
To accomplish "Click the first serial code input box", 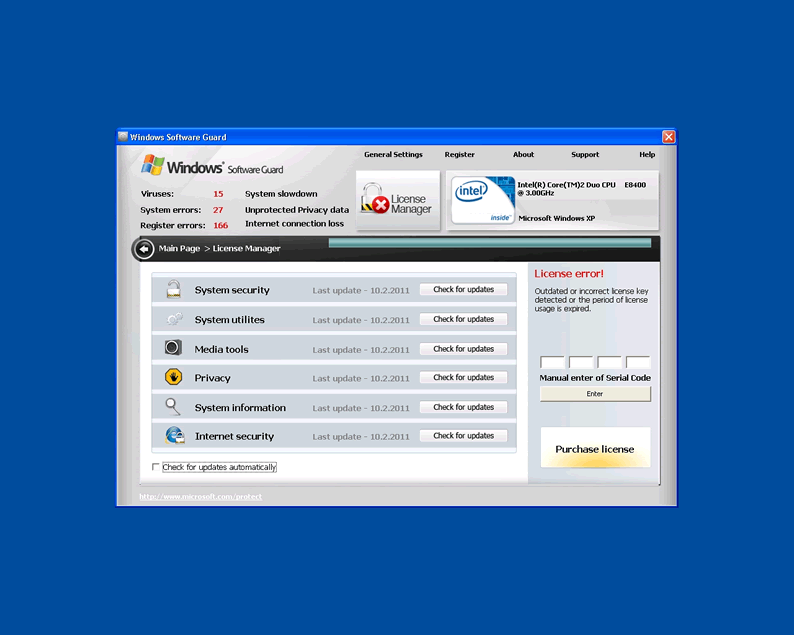I will point(552,363).
